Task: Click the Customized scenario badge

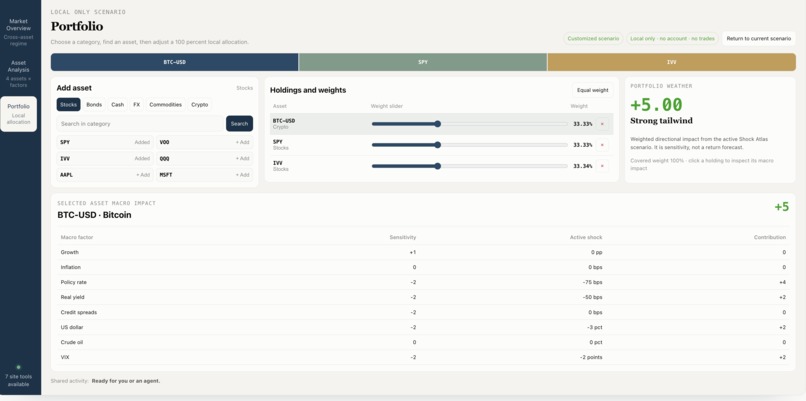Action: (x=593, y=39)
